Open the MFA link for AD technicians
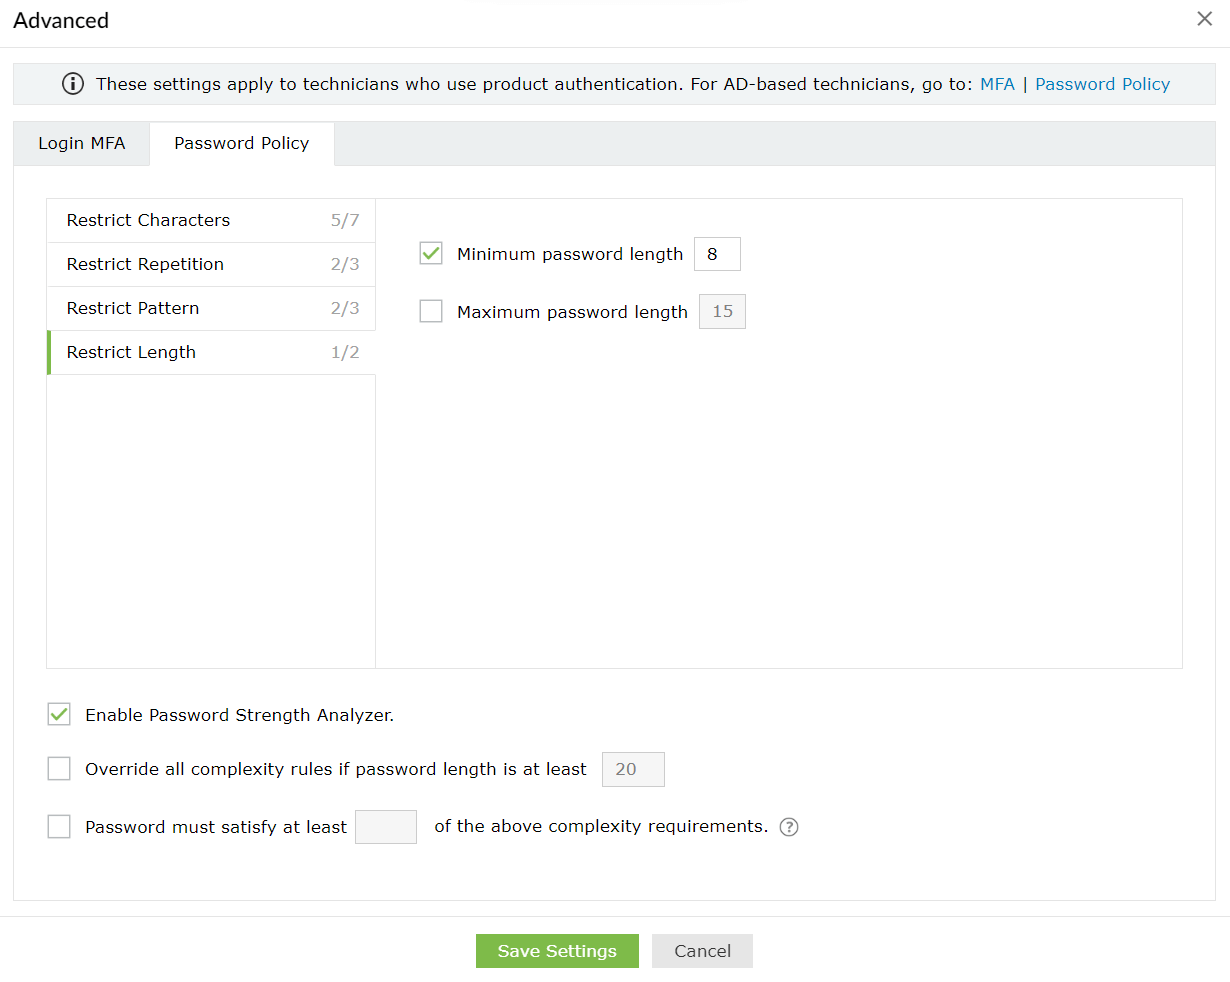 point(997,84)
